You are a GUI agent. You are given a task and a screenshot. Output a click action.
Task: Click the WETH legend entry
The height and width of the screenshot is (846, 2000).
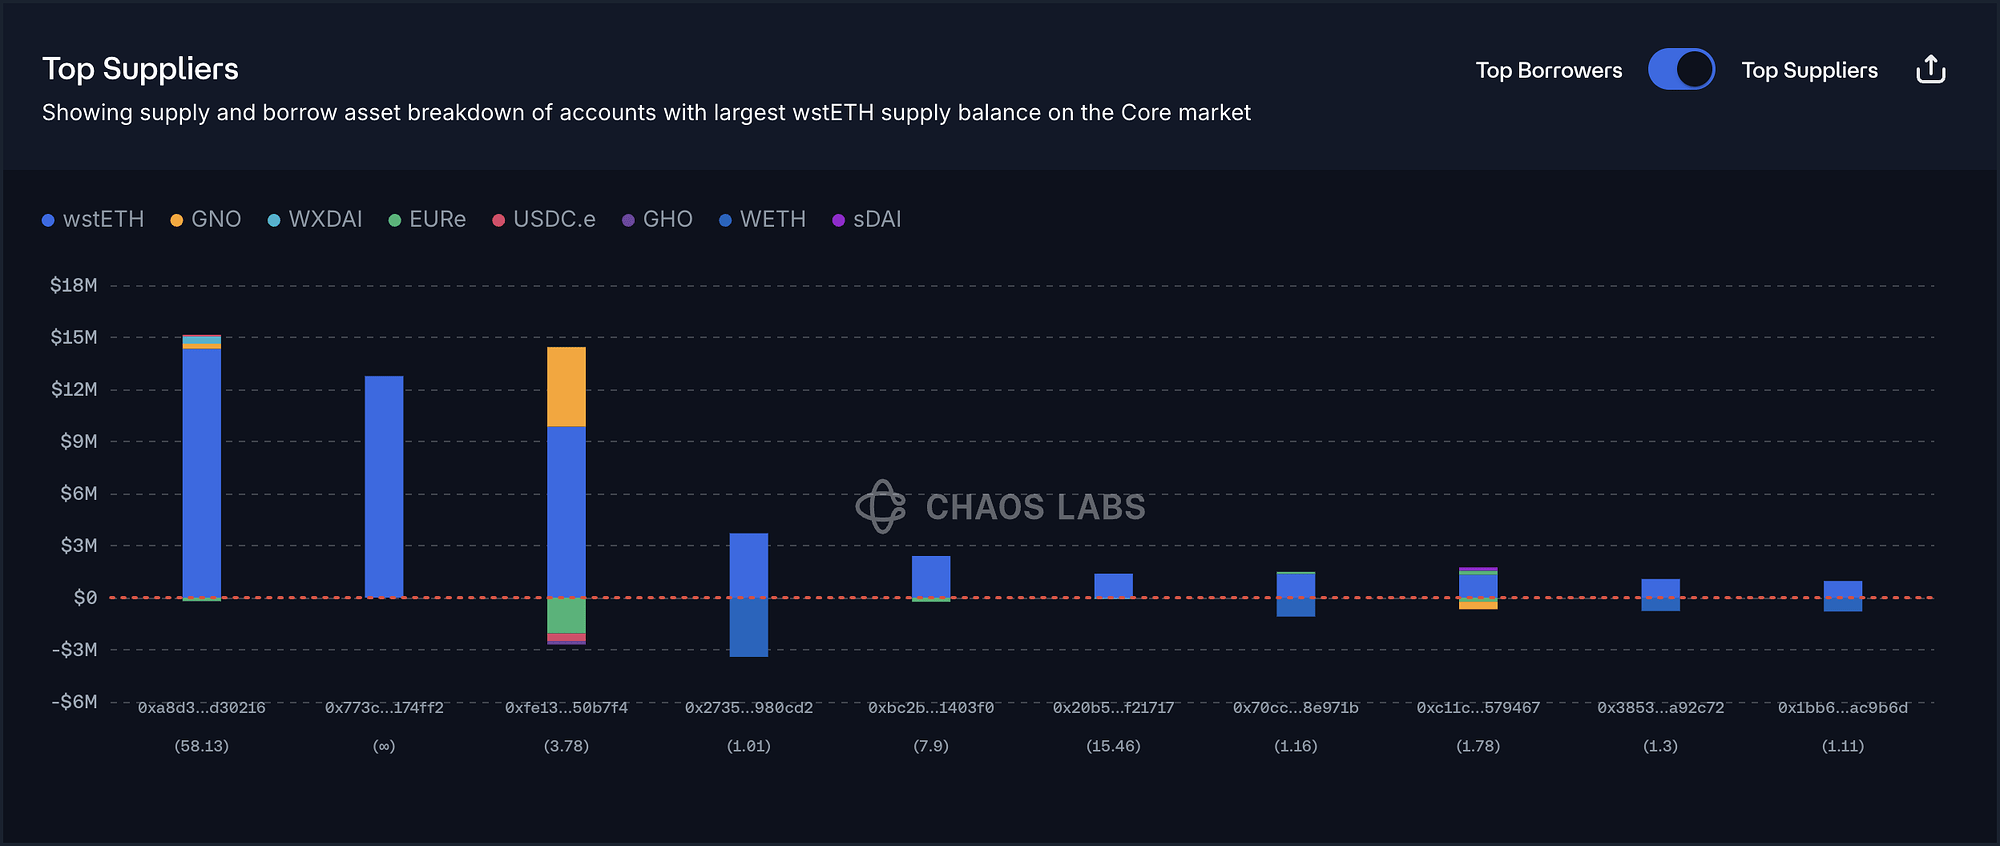[762, 220]
